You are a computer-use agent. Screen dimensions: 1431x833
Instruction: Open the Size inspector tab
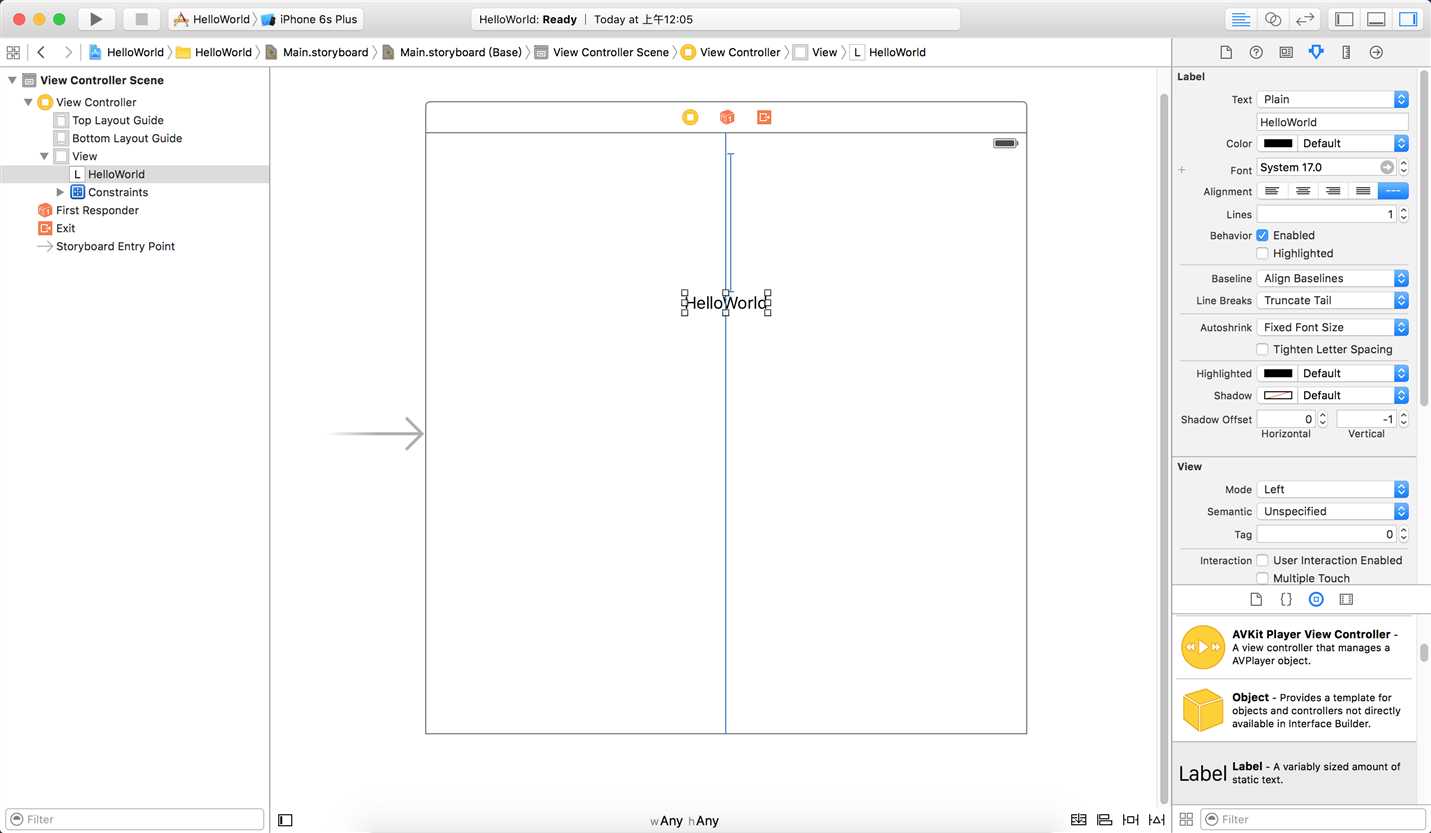click(1346, 52)
